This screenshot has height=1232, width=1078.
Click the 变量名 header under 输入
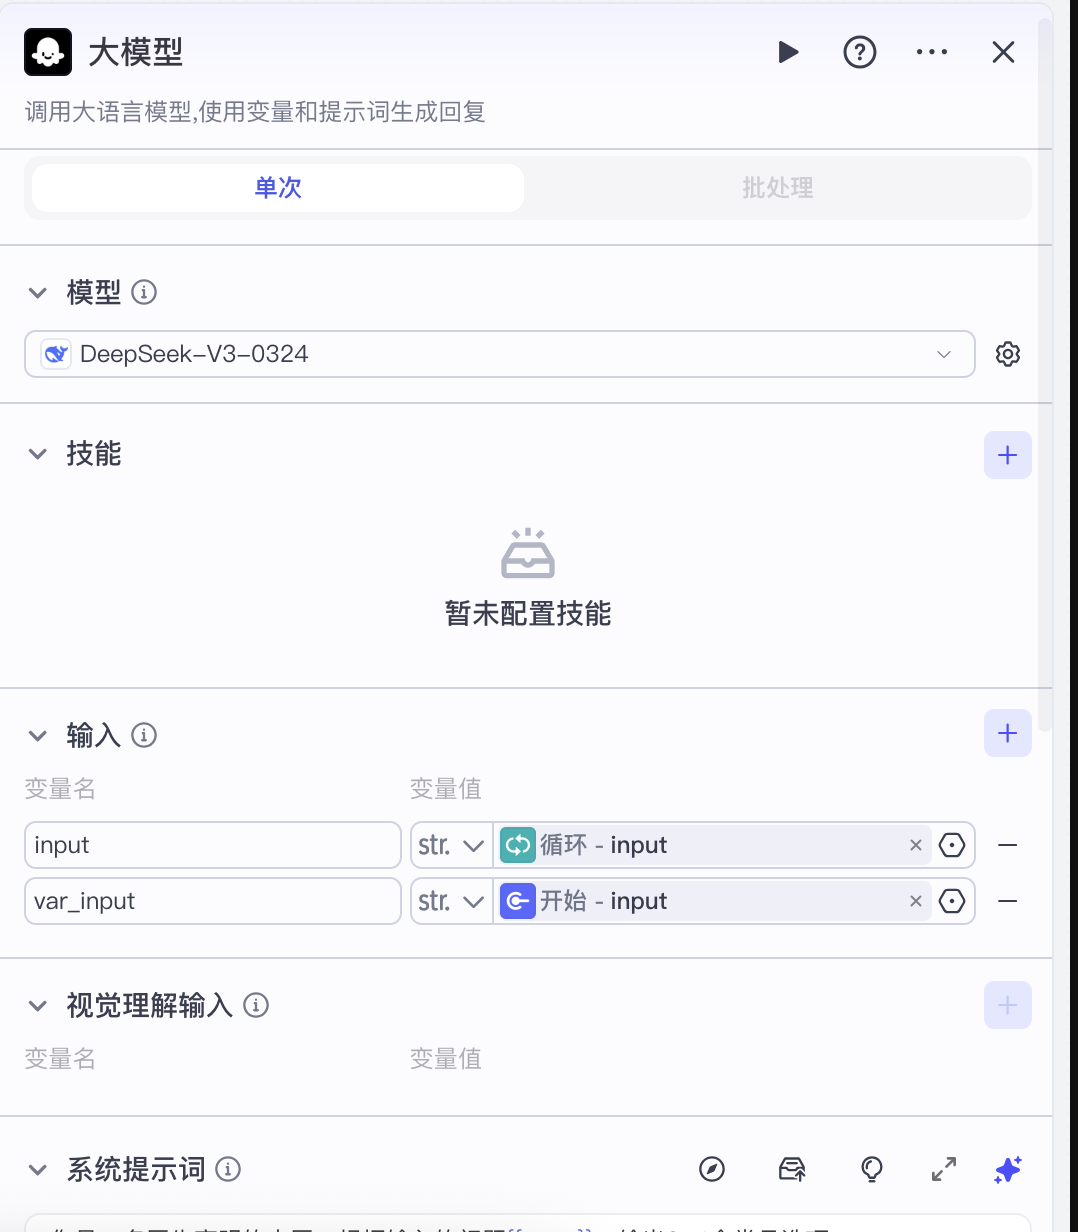pos(60,789)
